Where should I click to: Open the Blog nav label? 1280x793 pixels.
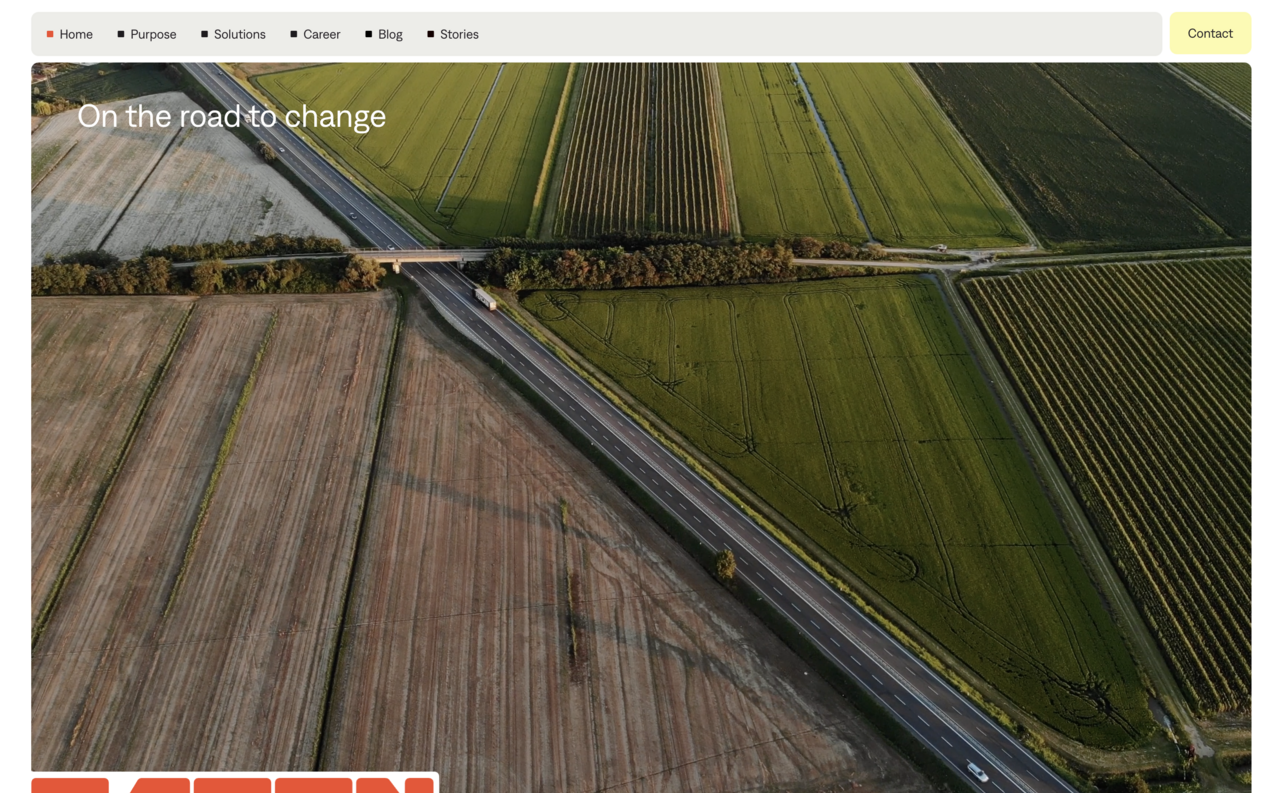(x=390, y=34)
